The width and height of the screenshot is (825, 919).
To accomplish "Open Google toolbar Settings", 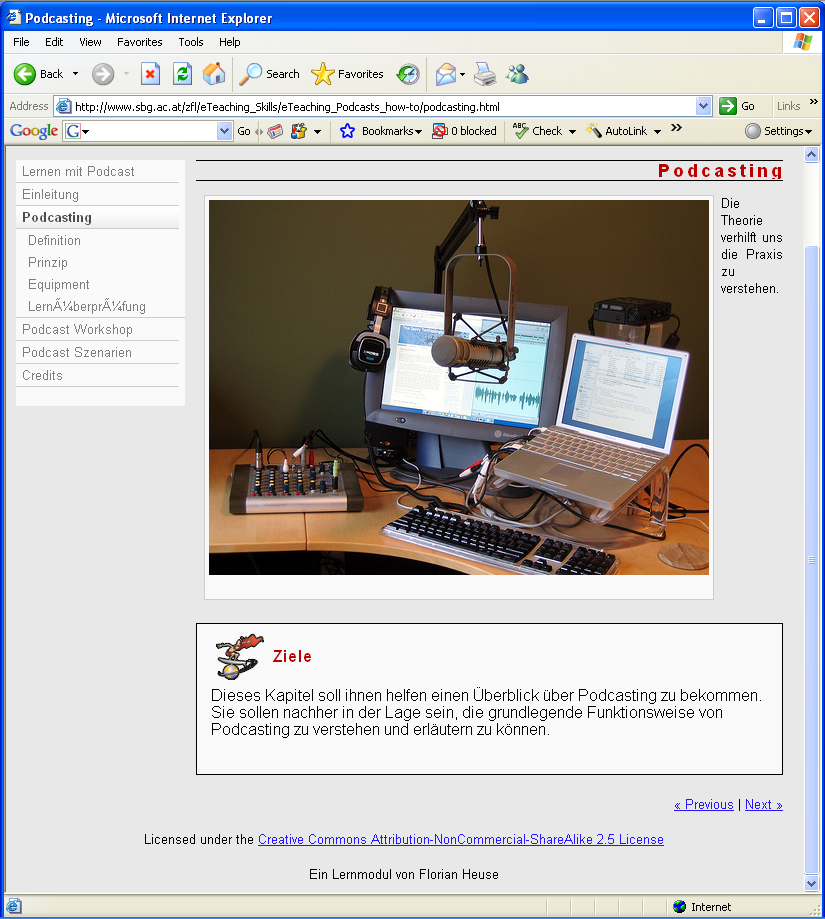I will coord(779,131).
